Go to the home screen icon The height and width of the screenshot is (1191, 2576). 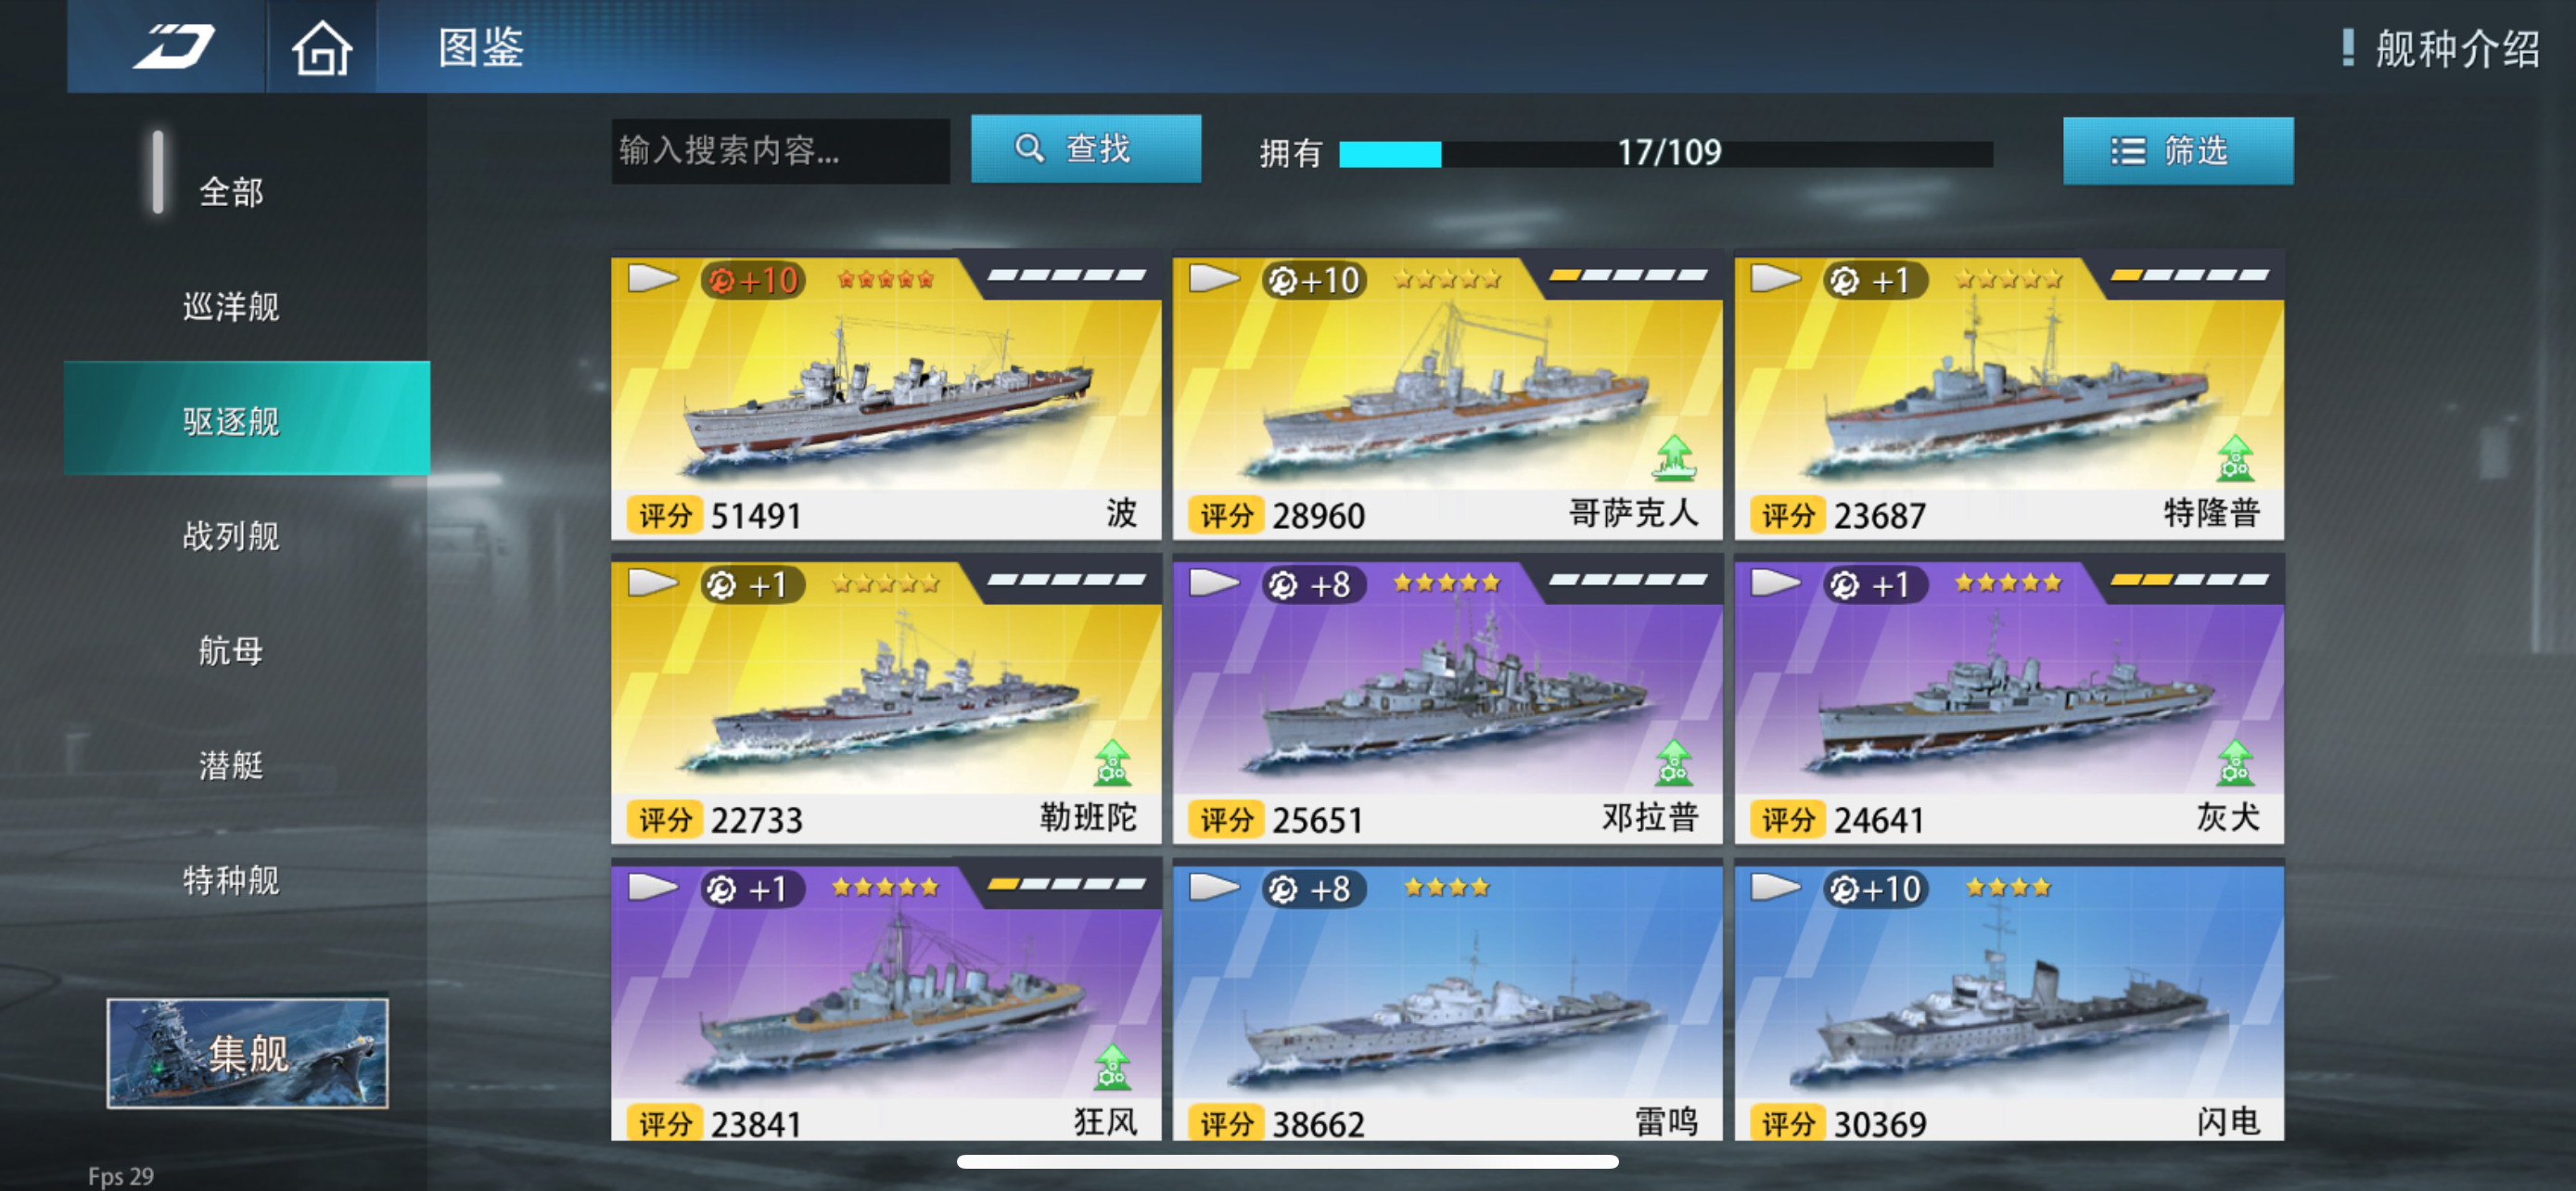tap(321, 47)
